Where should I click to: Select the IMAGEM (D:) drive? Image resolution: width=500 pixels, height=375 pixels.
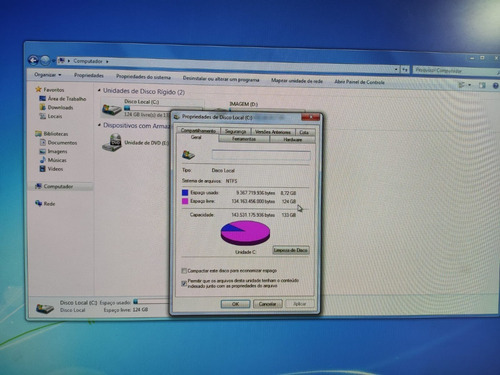(243, 104)
